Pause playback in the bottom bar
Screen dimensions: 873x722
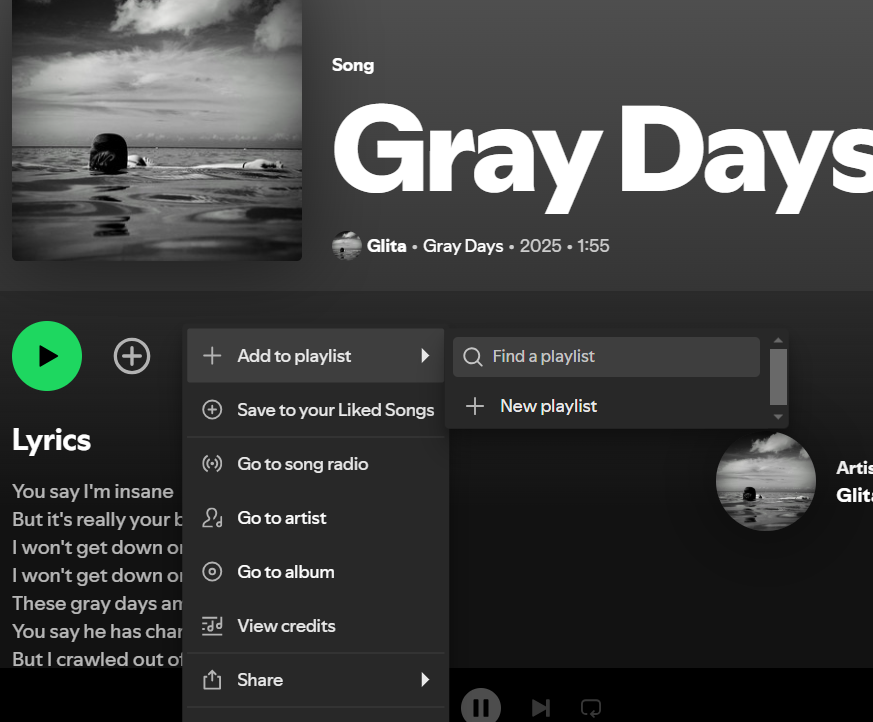pyautogui.click(x=481, y=707)
